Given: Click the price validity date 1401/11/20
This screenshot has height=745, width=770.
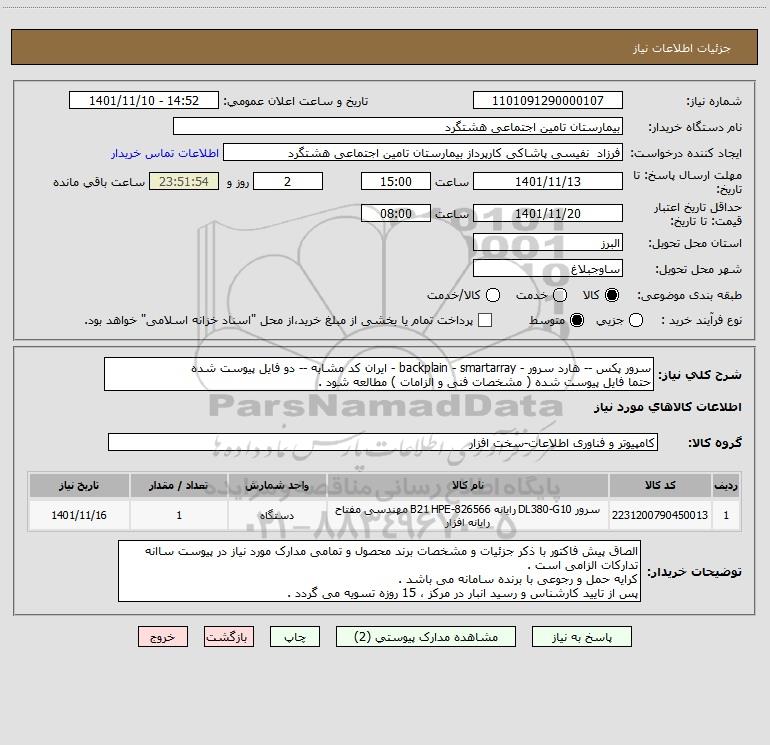Looking at the screenshot, I should pyautogui.click(x=548, y=213).
